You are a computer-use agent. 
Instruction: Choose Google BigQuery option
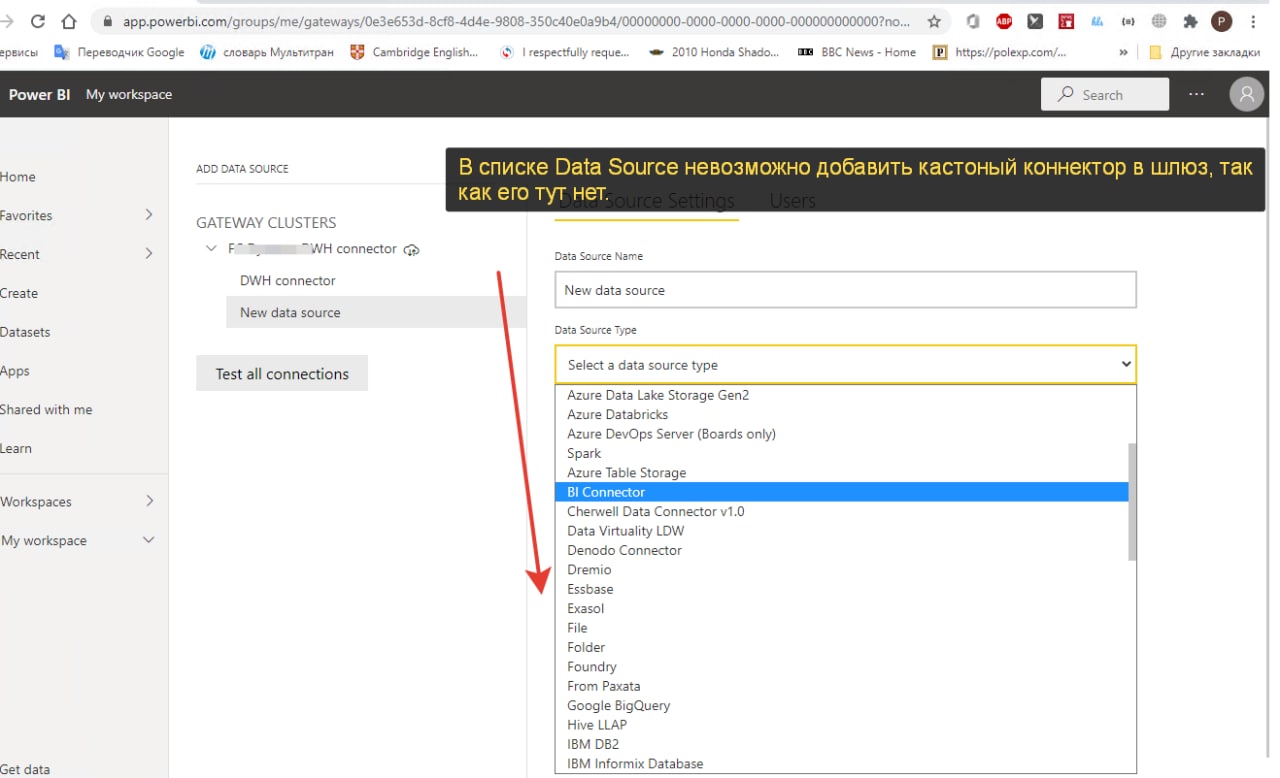point(841,705)
